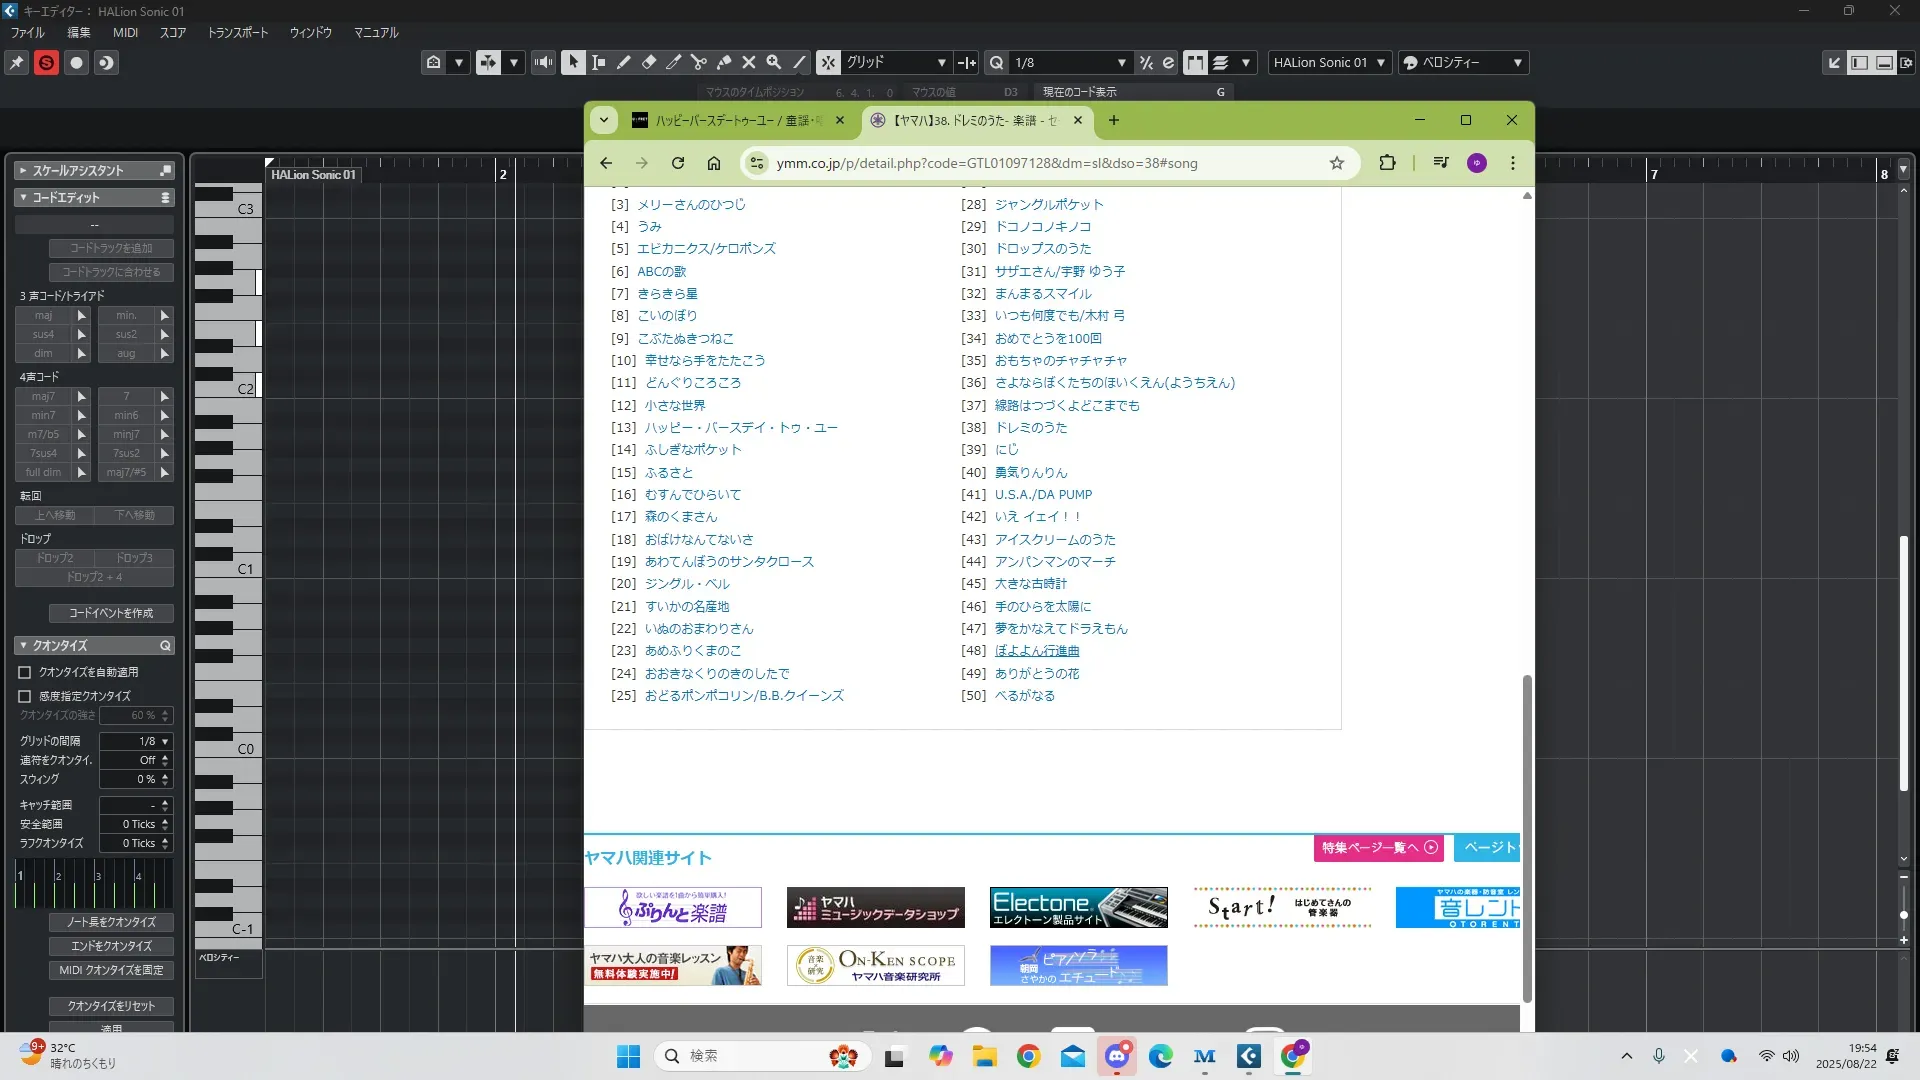Select the Eraser tool in editor toolbar
This screenshot has height=1080, width=1920.
[x=649, y=62]
